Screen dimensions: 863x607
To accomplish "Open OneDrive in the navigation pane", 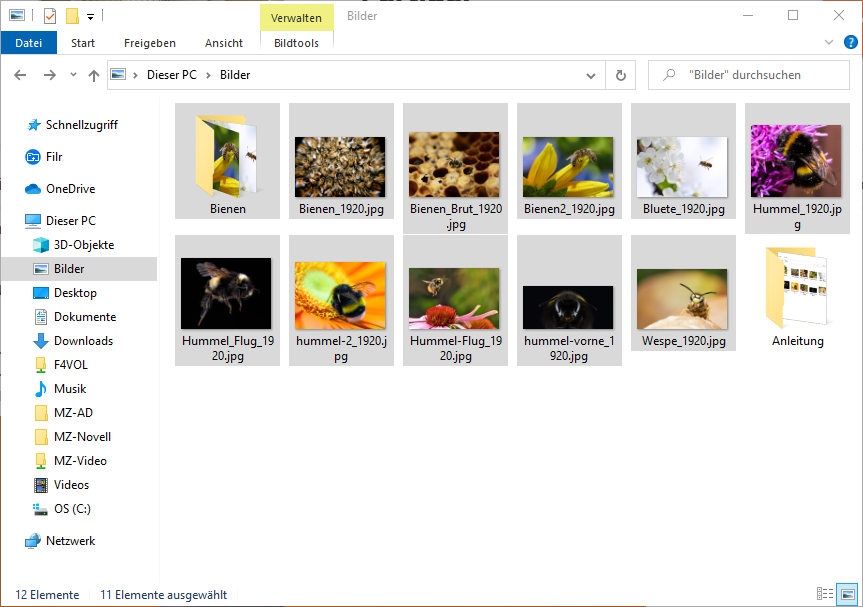I will pyautogui.click(x=60, y=189).
